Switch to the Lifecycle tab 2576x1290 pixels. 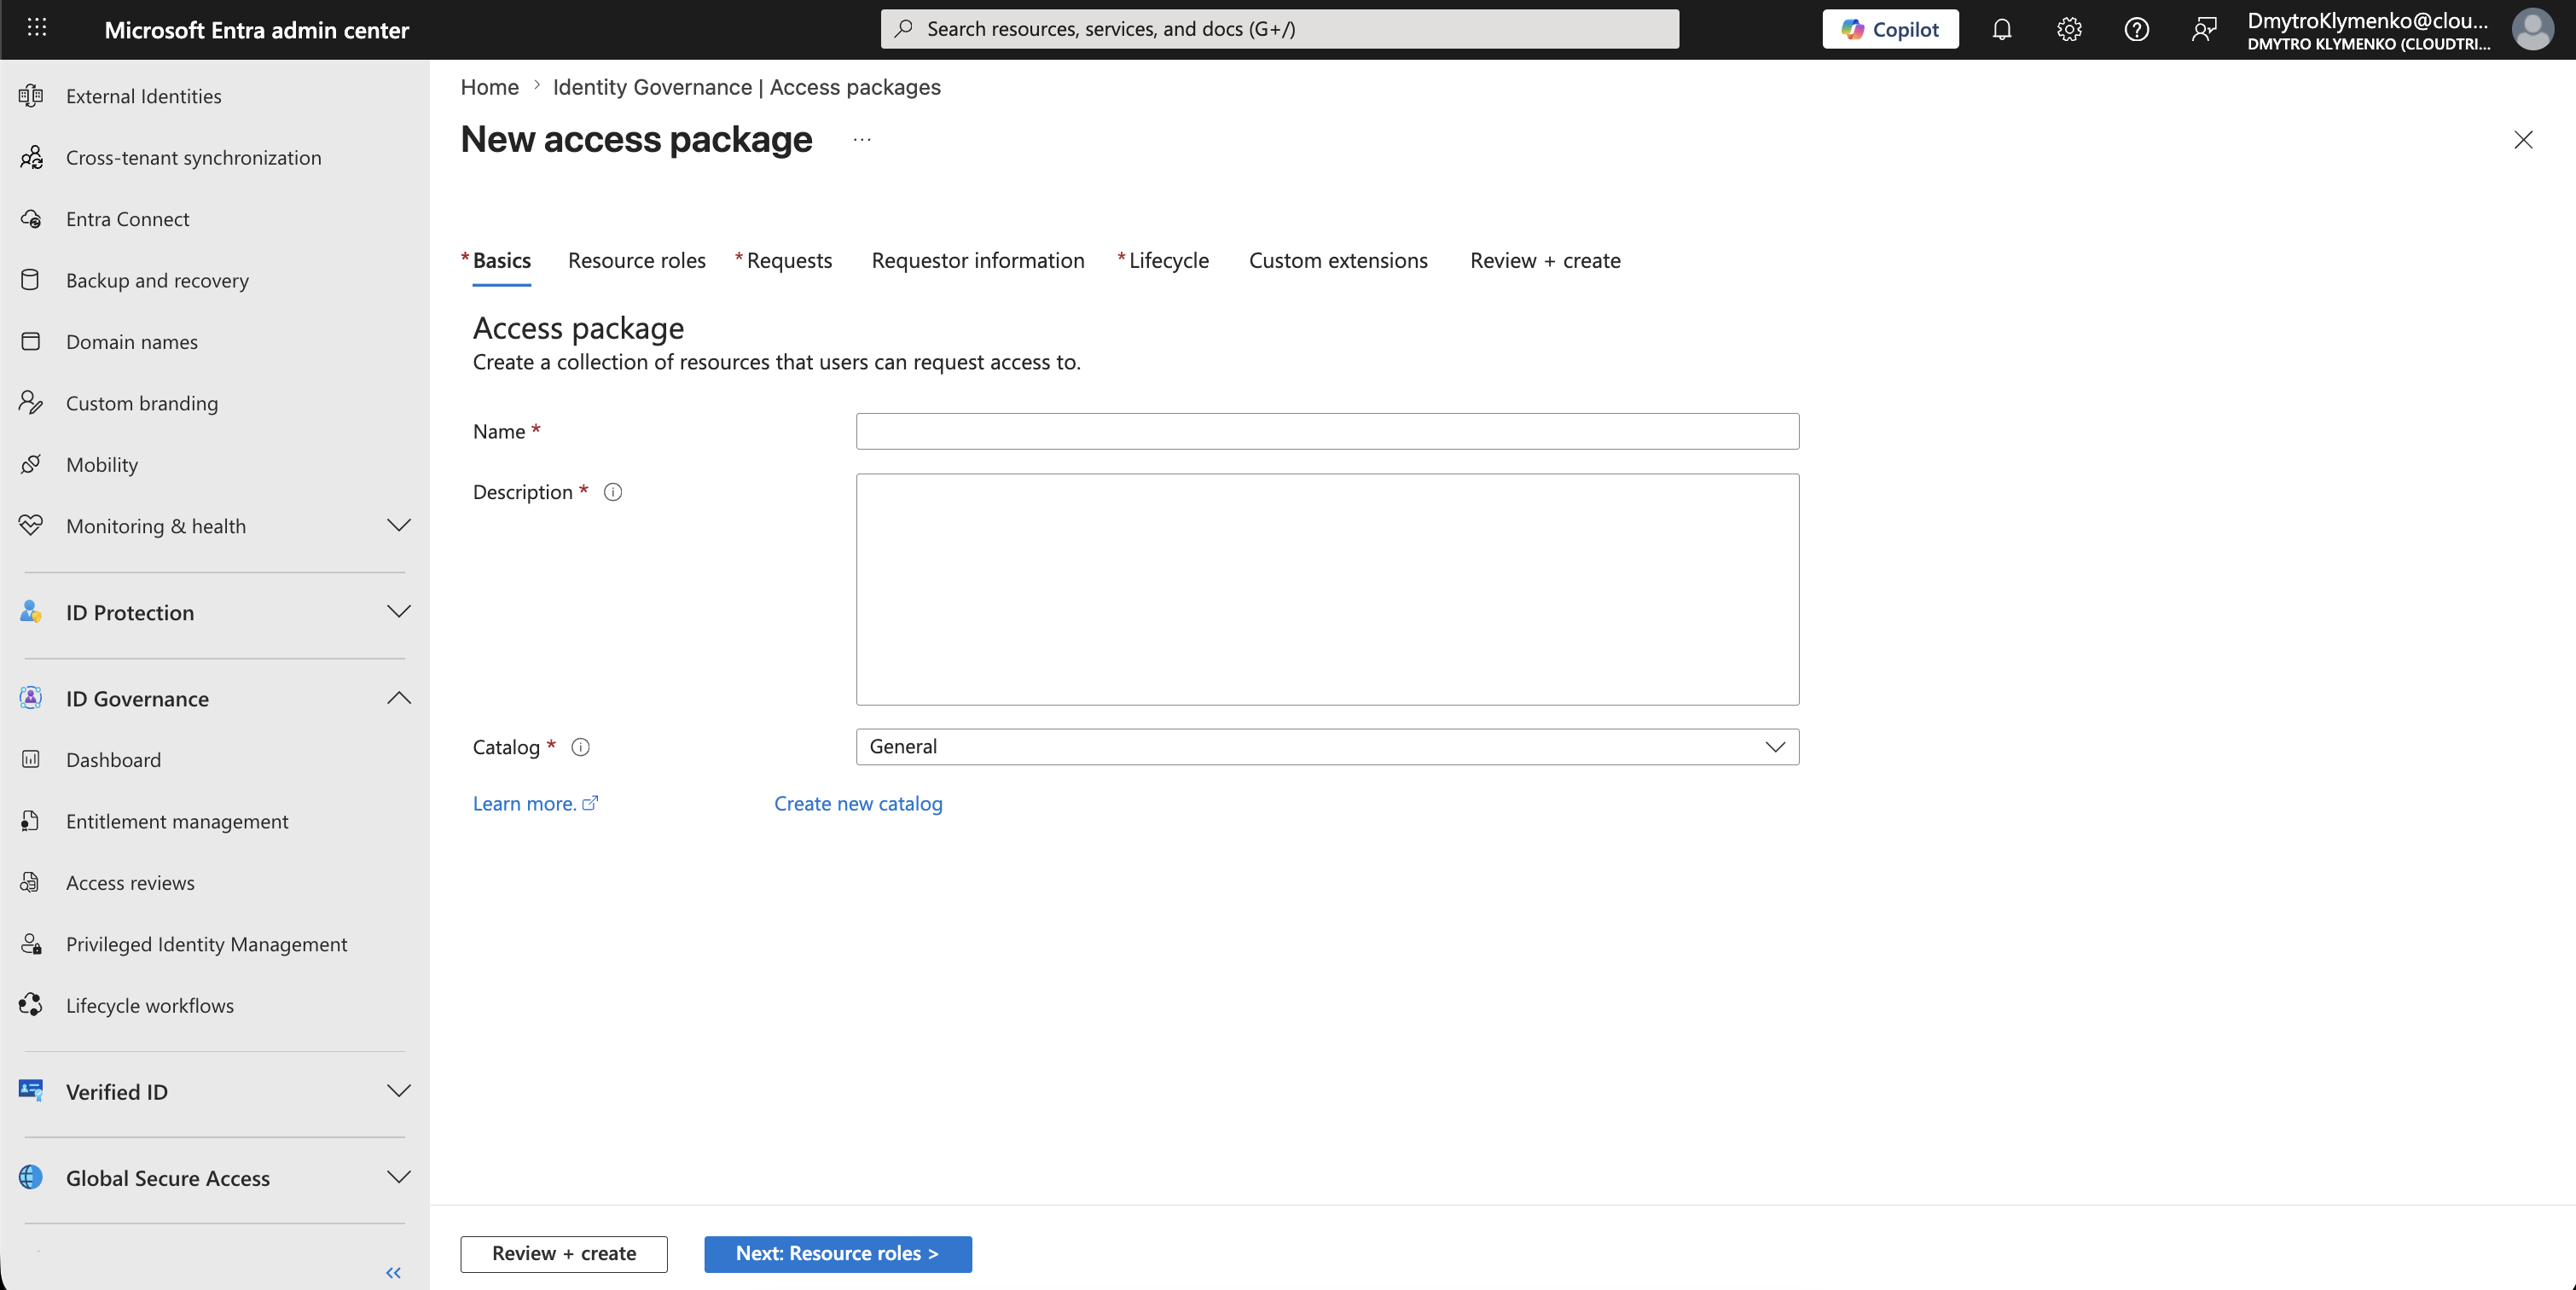pyautogui.click(x=1168, y=261)
